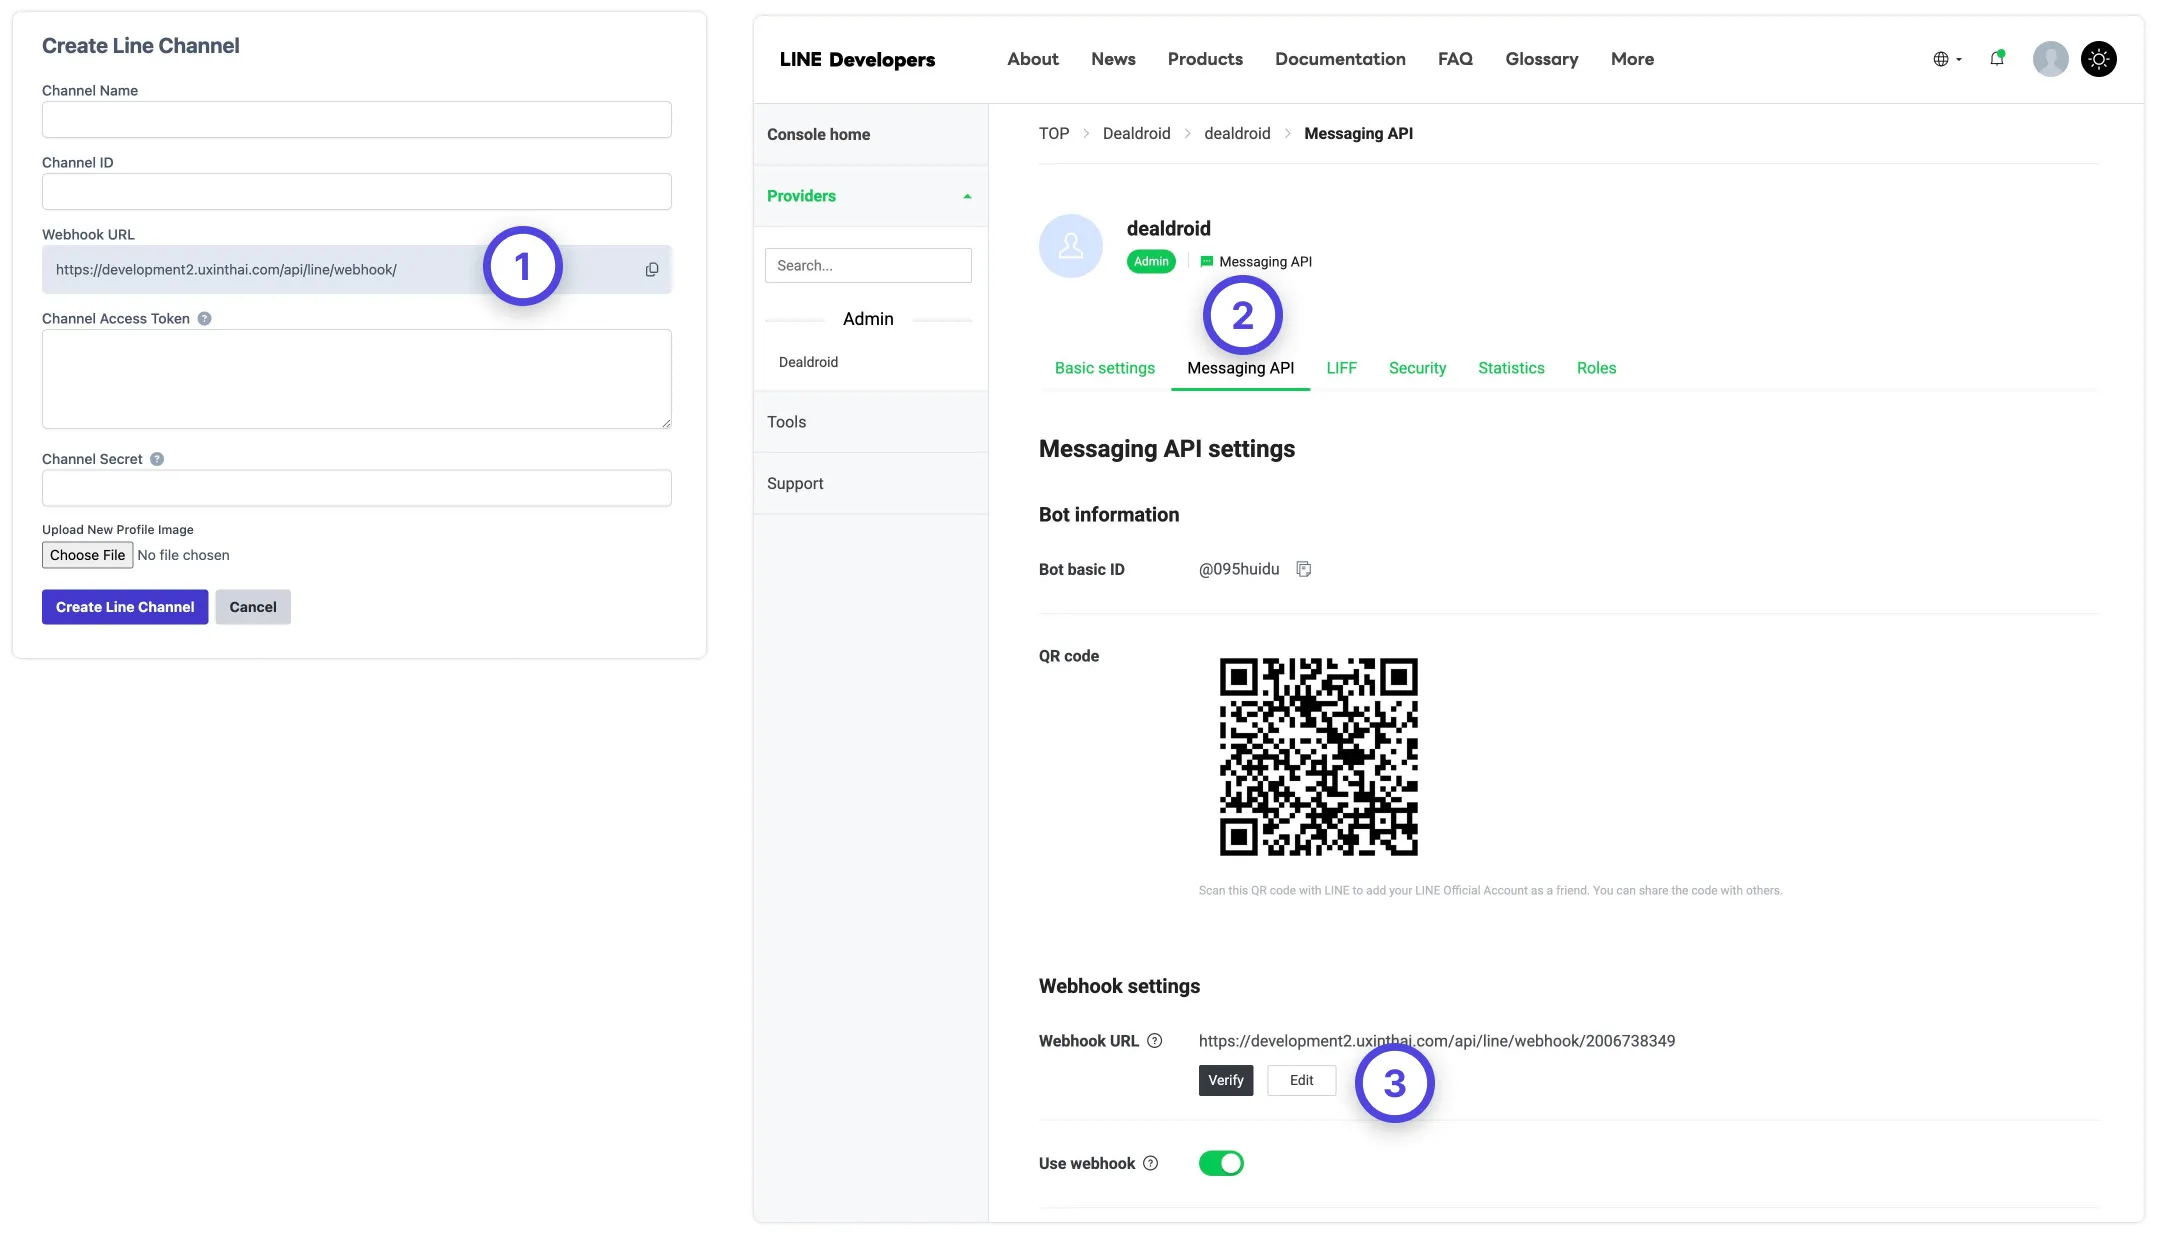Viewport: 2163px width, 1242px height.
Task: Verify the webhook URL
Action: click(x=1225, y=1080)
